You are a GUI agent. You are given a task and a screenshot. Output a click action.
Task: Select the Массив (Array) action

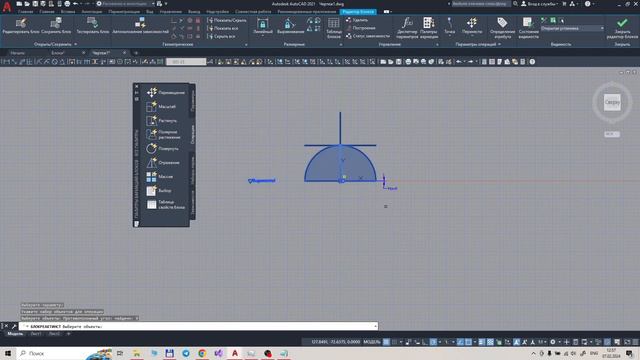[160, 177]
